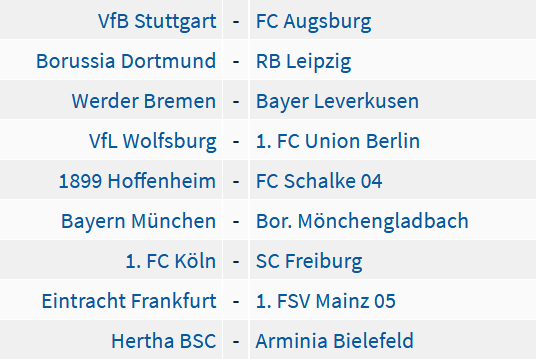
Task: Select 1. FC Union Berlin link
Action: pyautogui.click(x=338, y=141)
